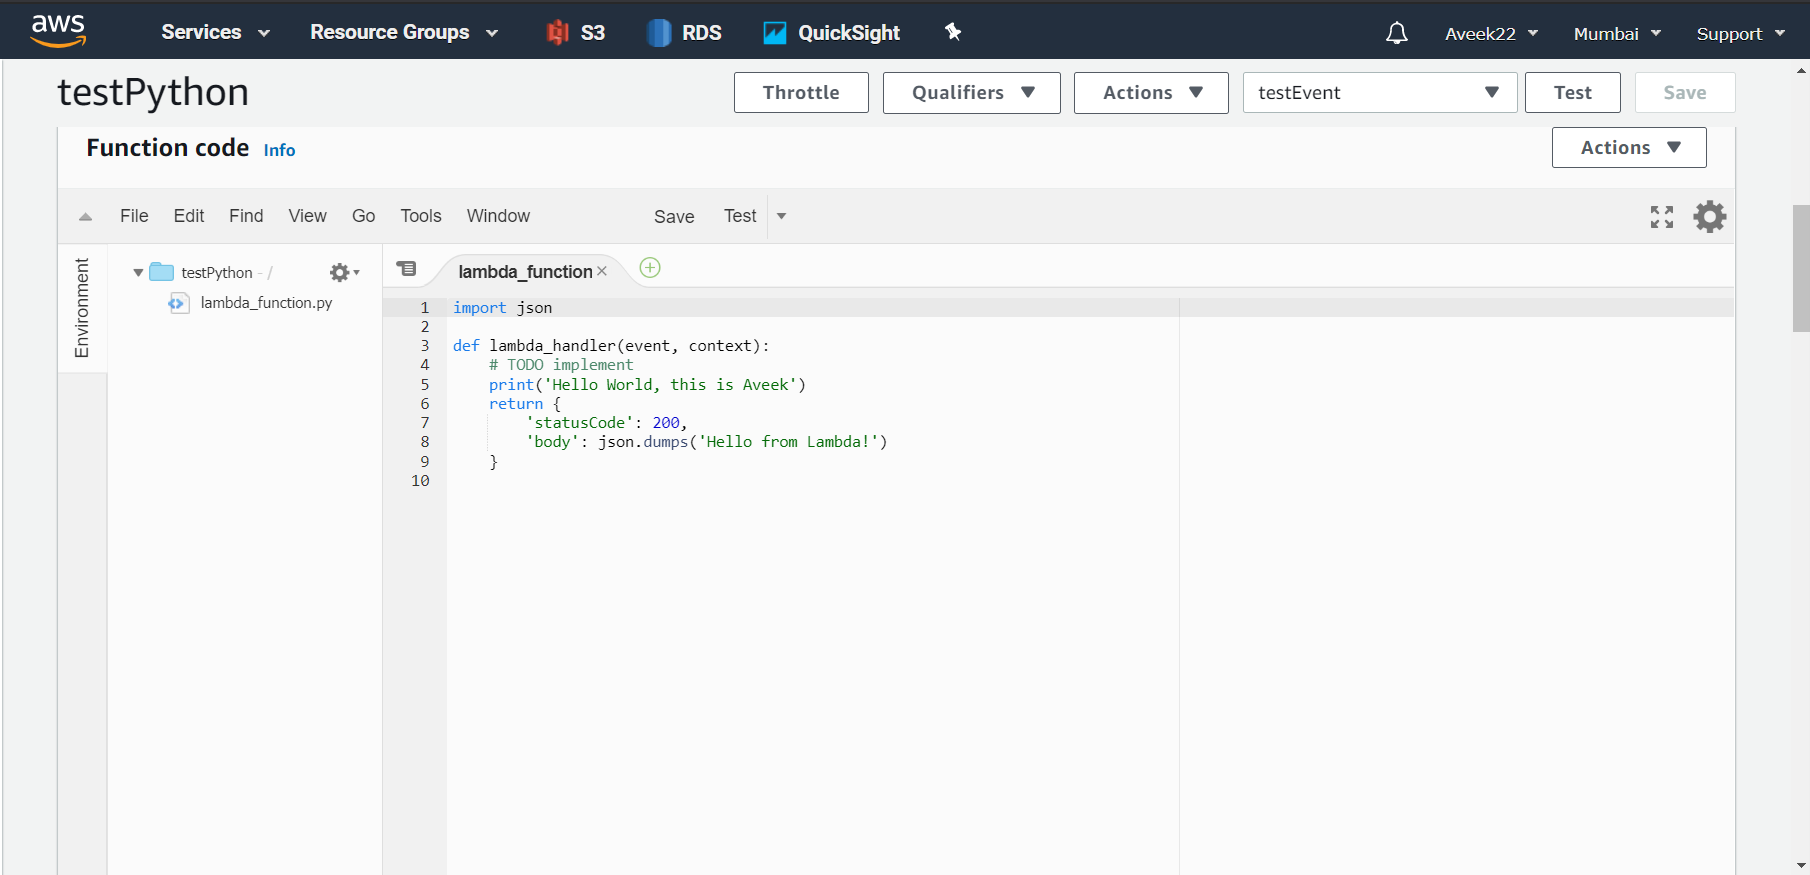1810x875 pixels.
Task: Toggle the Environment side panel
Action: (x=82, y=308)
